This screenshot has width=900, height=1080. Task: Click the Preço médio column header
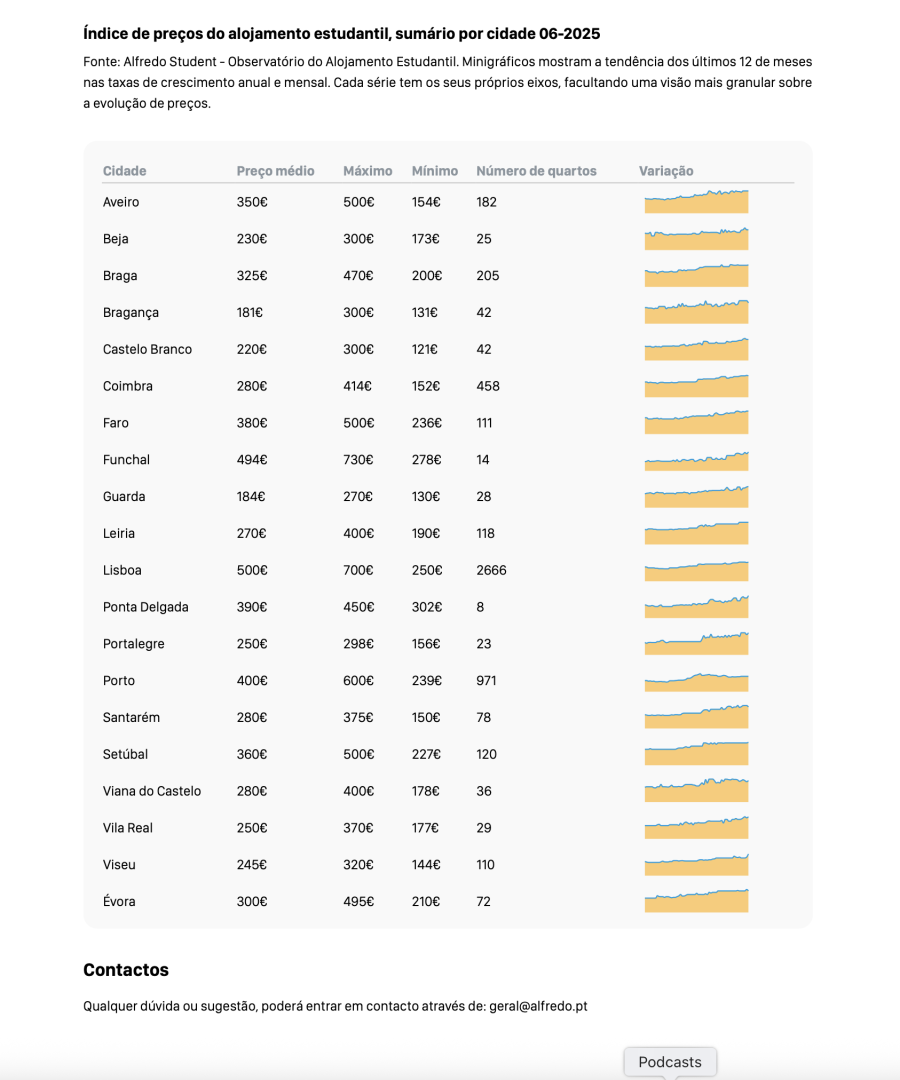275,171
